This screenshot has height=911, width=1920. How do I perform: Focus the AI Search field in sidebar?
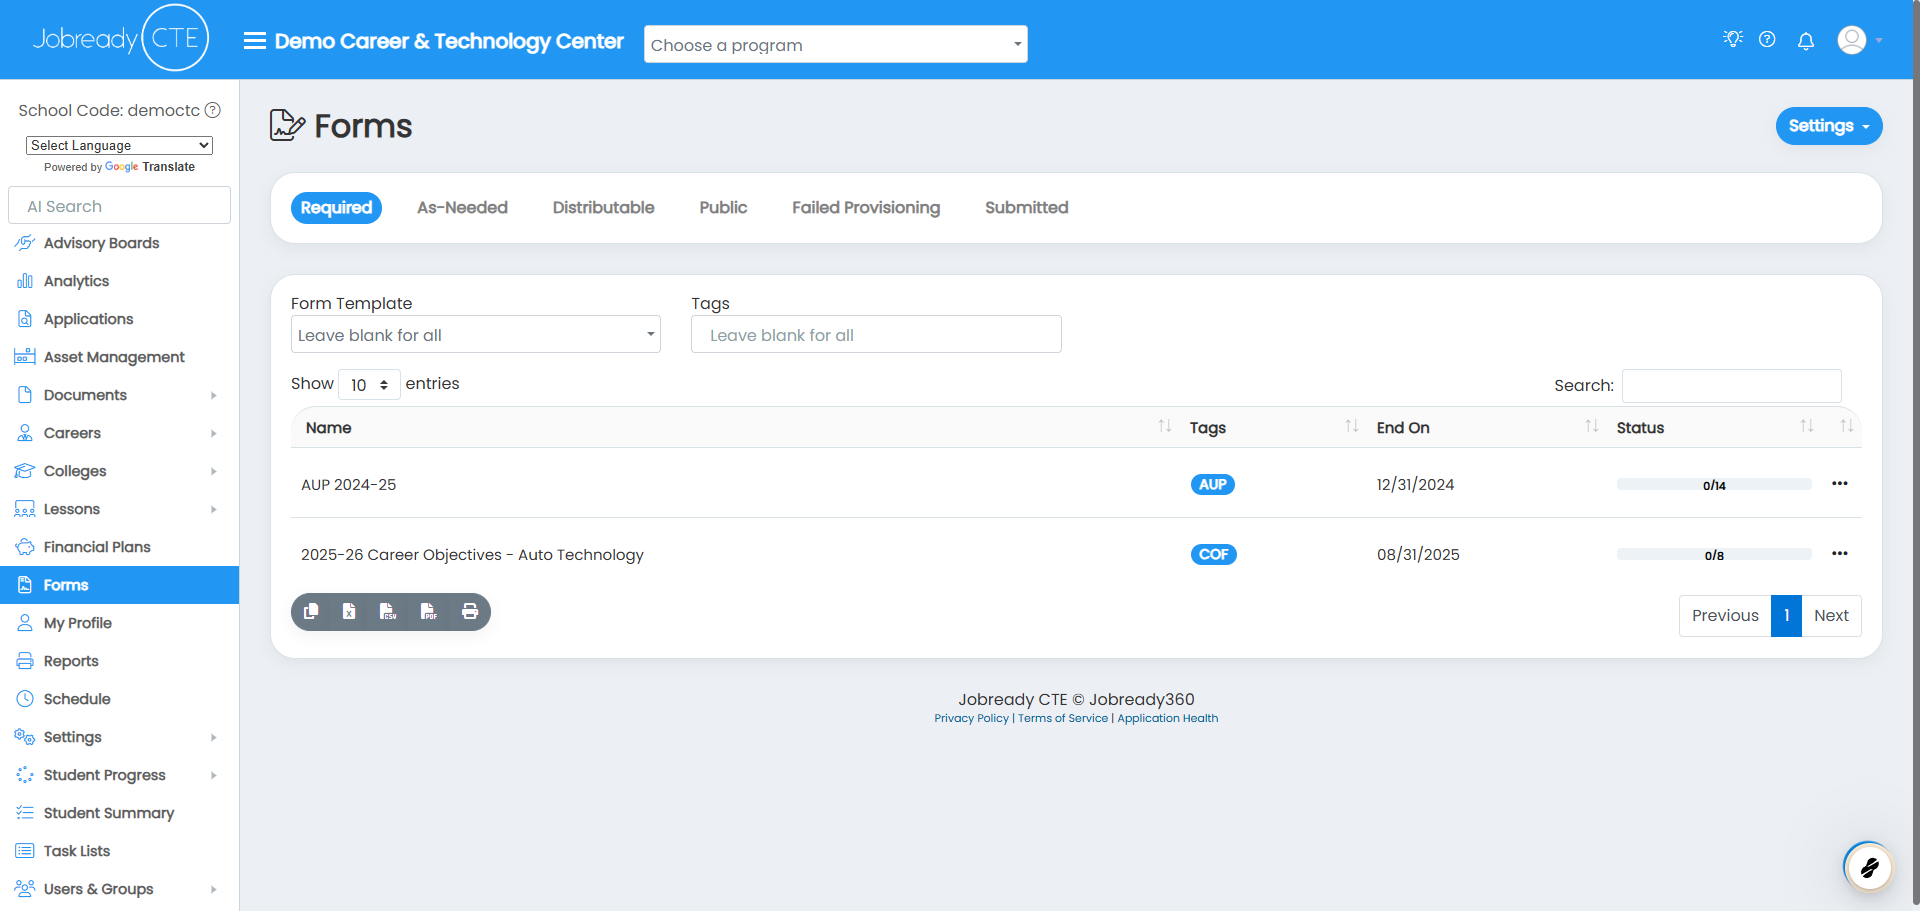(x=119, y=205)
